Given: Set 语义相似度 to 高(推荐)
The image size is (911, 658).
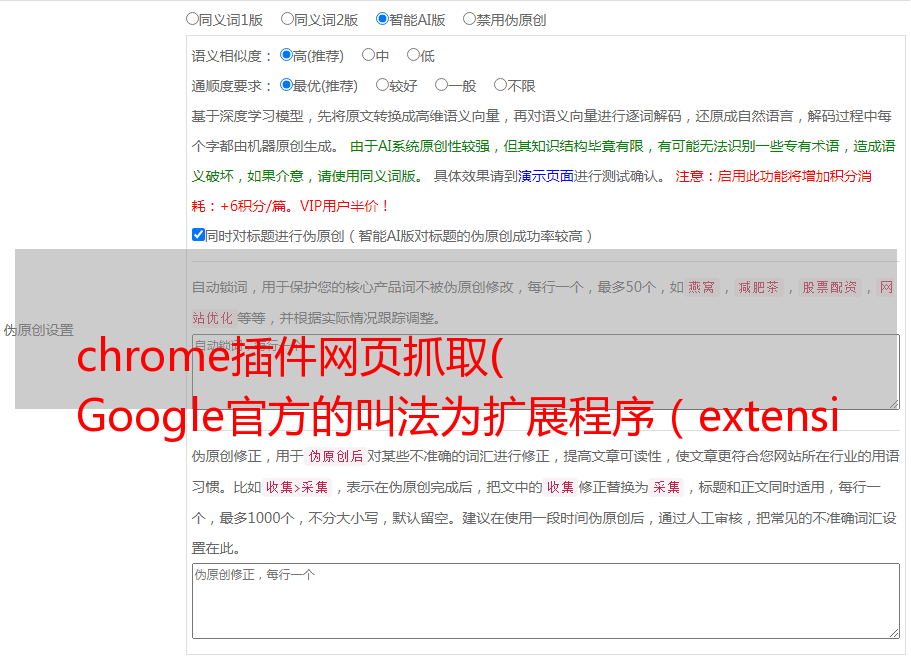Looking at the screenshot, I should pyautogui.click(x=286, y=55).
